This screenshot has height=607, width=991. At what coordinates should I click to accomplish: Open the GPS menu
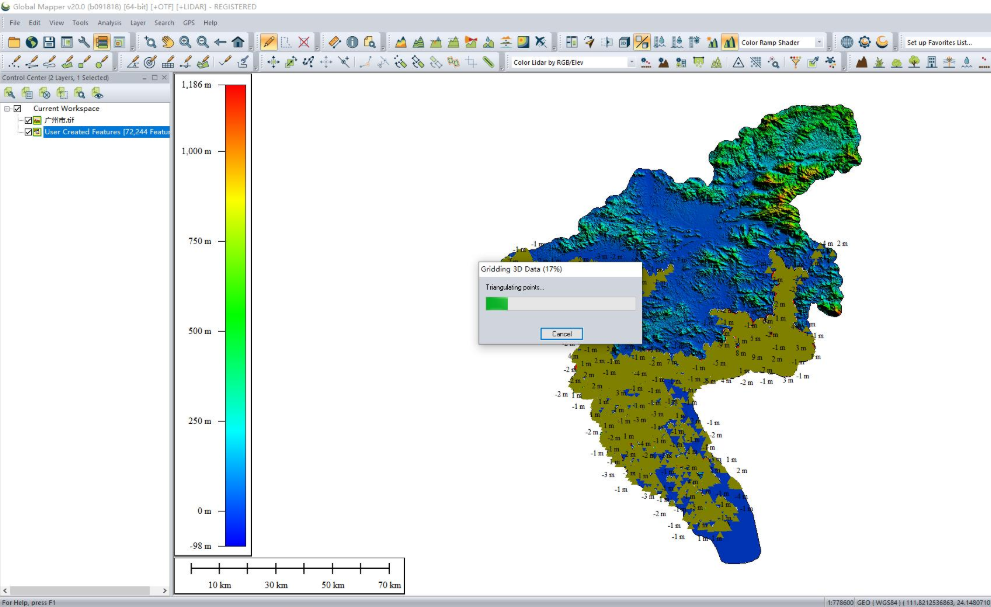coord(189,23)
